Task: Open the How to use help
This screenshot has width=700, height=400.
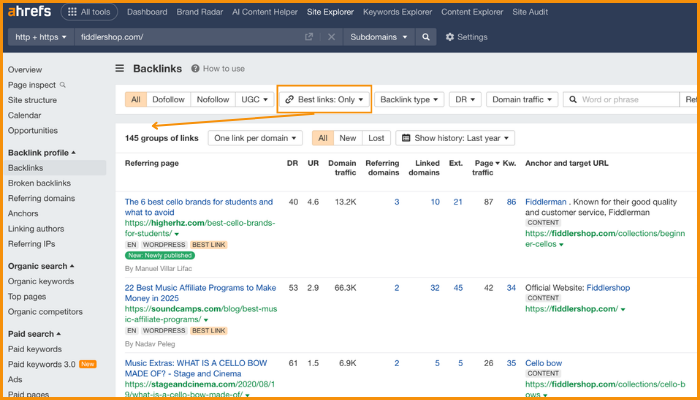Action: click(x=218, y=69)
